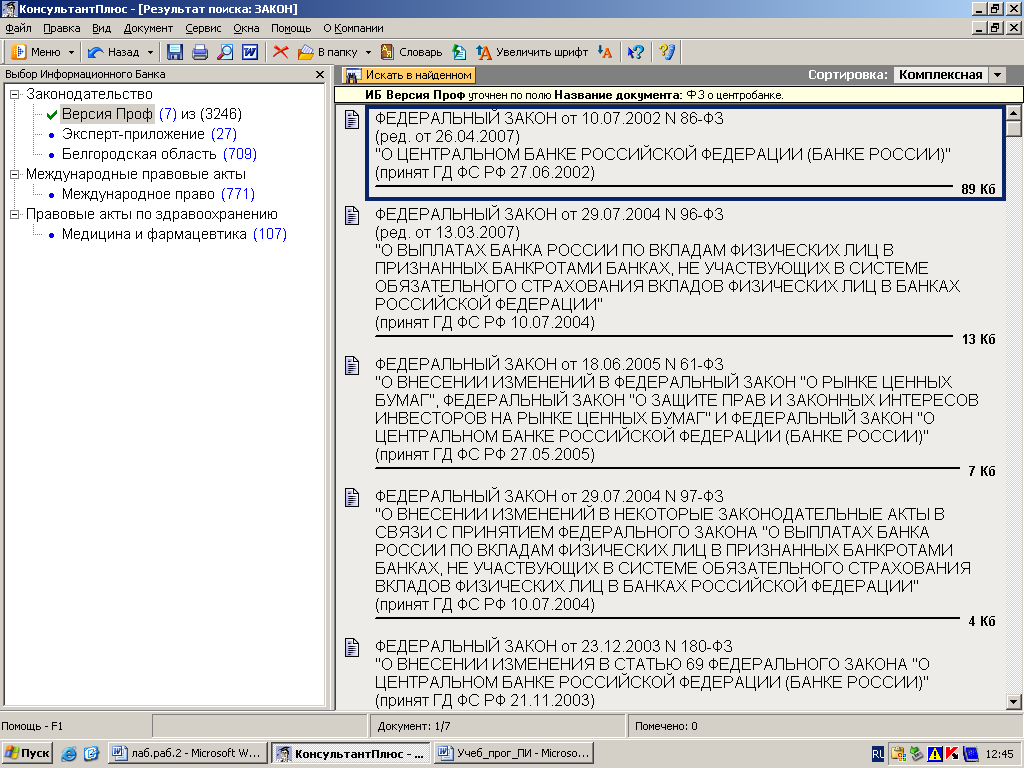Open the Сервис menu
This screenshot has width=1024, height=768.
[203, 28]
